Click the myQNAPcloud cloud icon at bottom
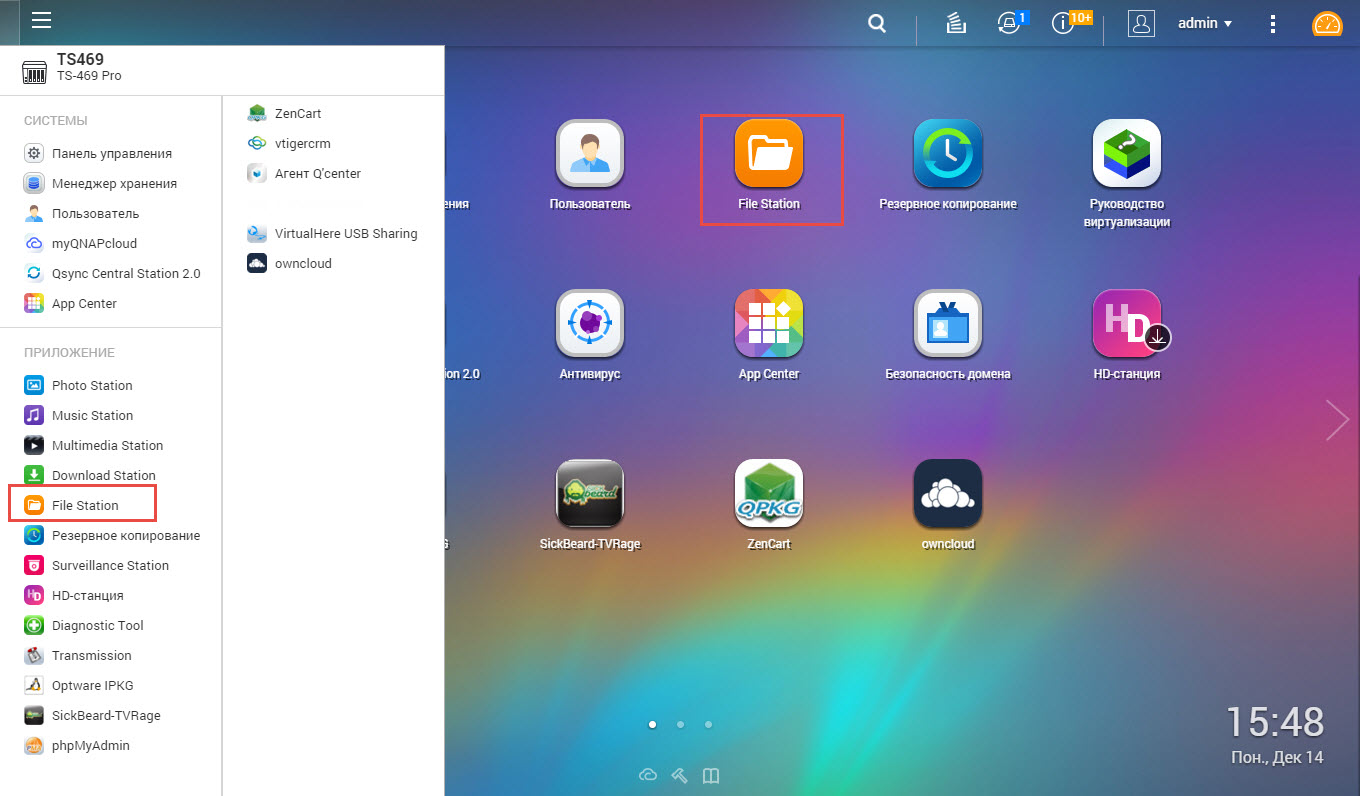This screenshot has height=796, width=1360. 648,775
